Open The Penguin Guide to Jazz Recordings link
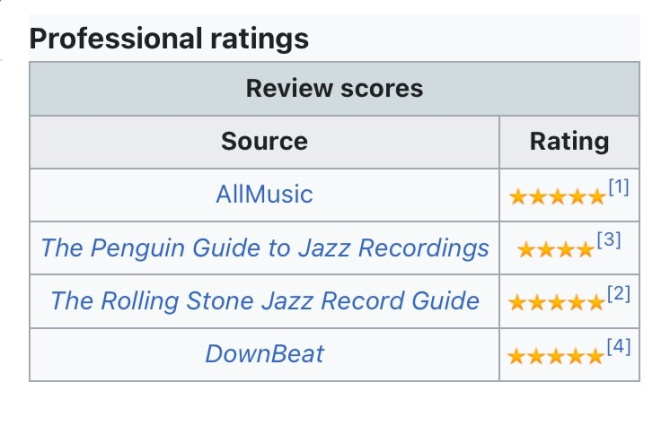Viewport: 670px width, 434px height. pos(264,248)
